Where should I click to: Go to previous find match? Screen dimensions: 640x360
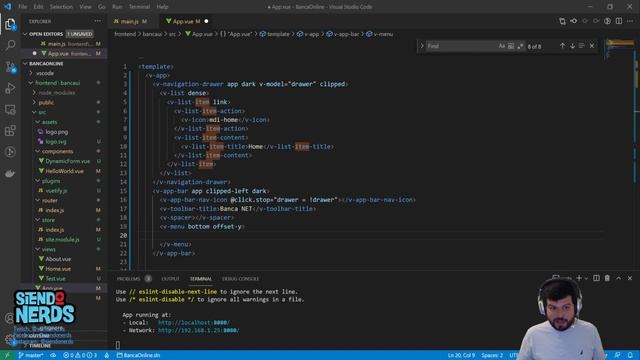tap(562, 46)
